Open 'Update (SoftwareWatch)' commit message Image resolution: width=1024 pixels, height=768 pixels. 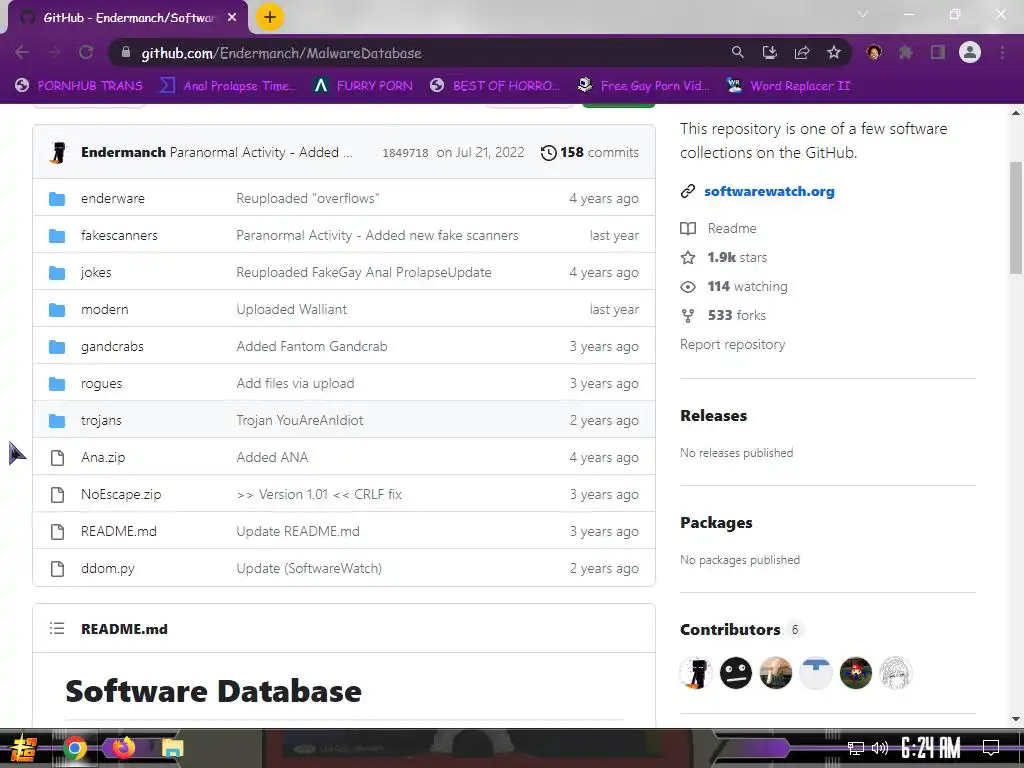[309, 568]
